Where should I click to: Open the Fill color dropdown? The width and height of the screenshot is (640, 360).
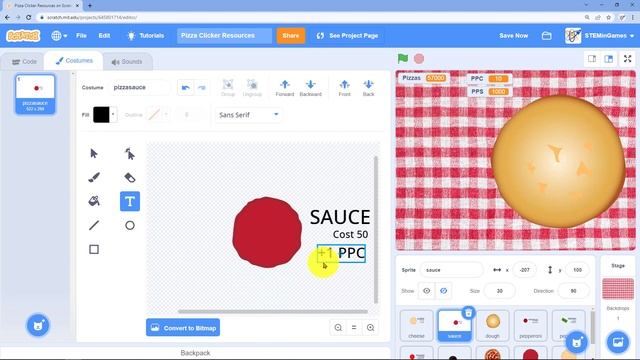click(113, 115)
